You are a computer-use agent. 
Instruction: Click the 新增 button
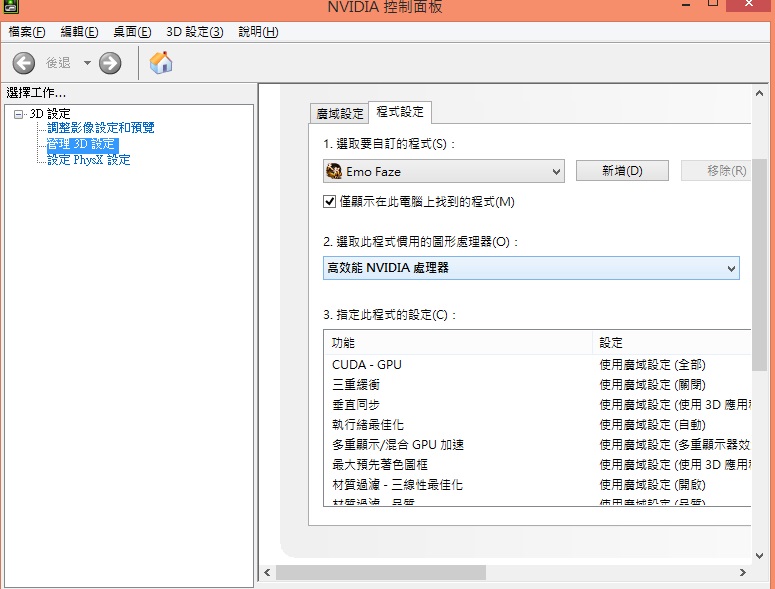click(x=621, y=171)
